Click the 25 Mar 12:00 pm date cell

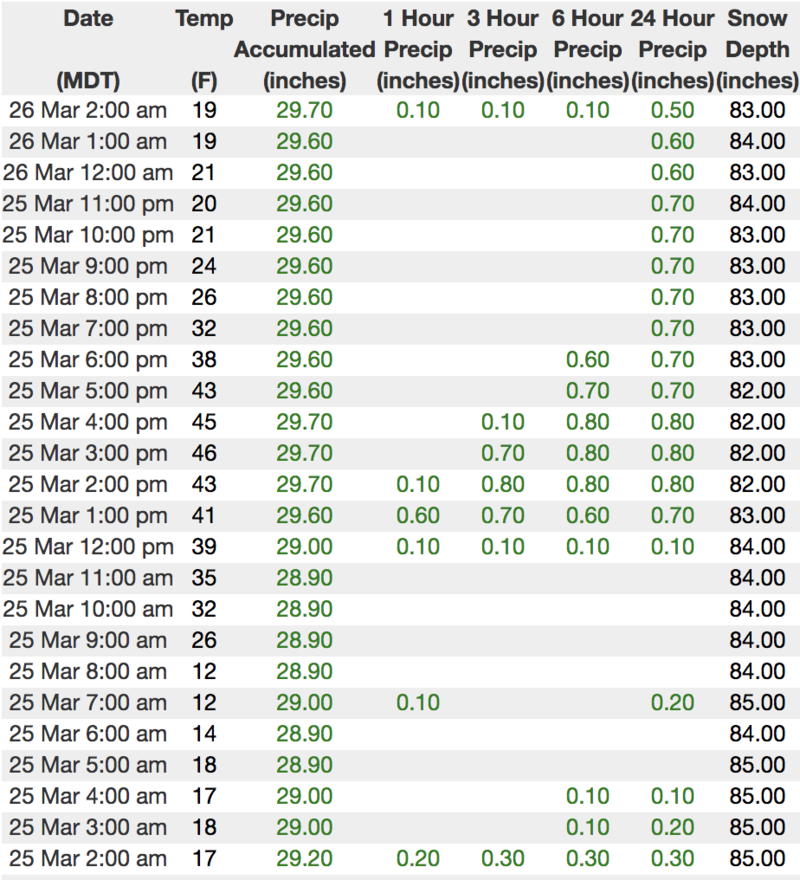87,547
